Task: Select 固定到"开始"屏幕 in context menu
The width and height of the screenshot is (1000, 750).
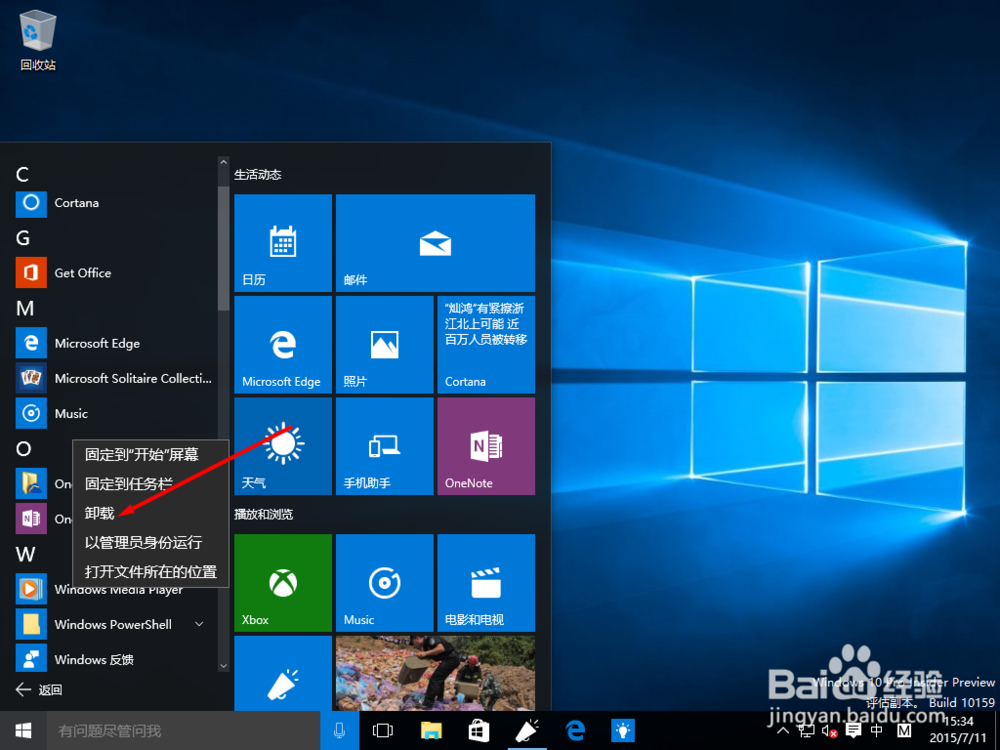Action: (x=151, y=455)
